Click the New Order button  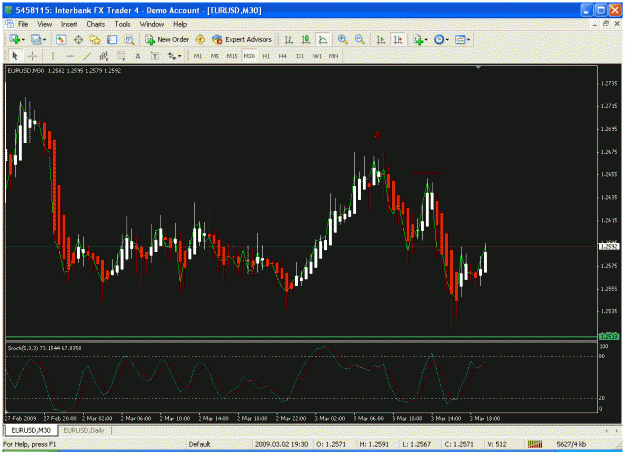click(x=167, y=39)
